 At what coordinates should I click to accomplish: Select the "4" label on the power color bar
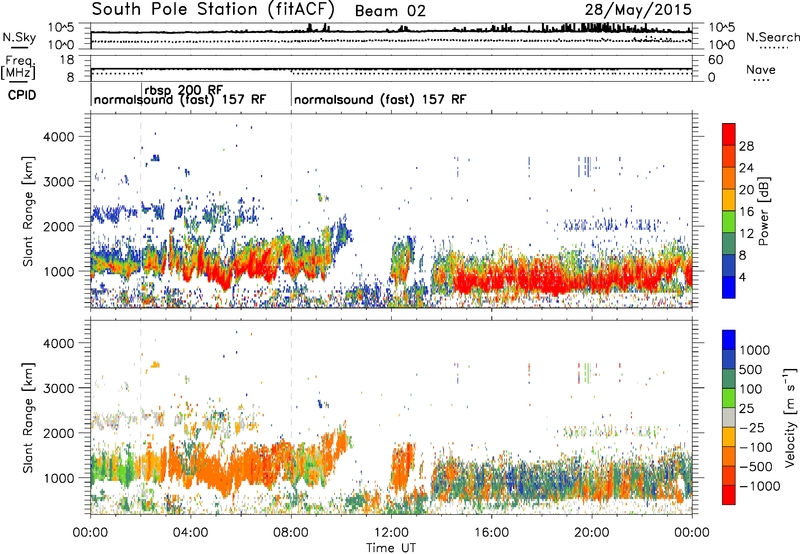click(x=743, y=277)
